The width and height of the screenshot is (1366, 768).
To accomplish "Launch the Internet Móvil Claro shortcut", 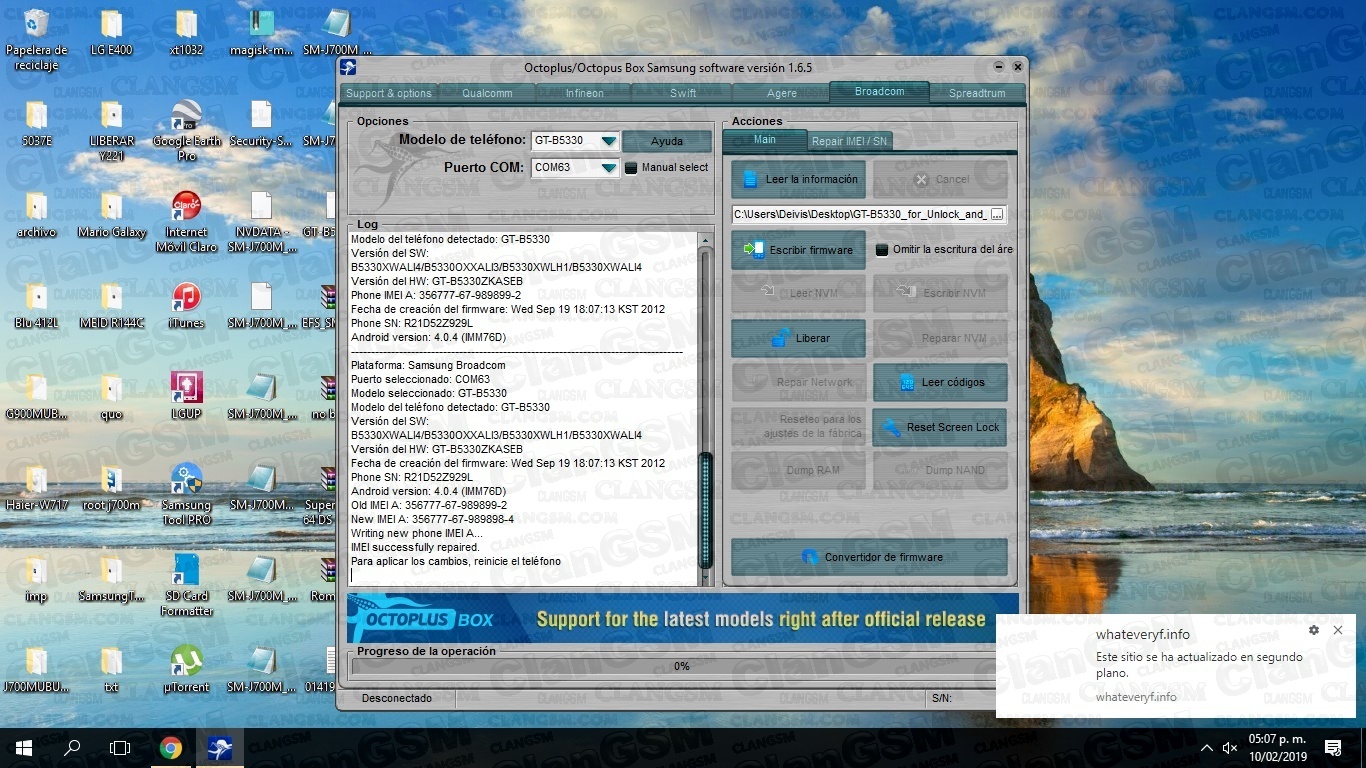I will click(x=186, y=221).
